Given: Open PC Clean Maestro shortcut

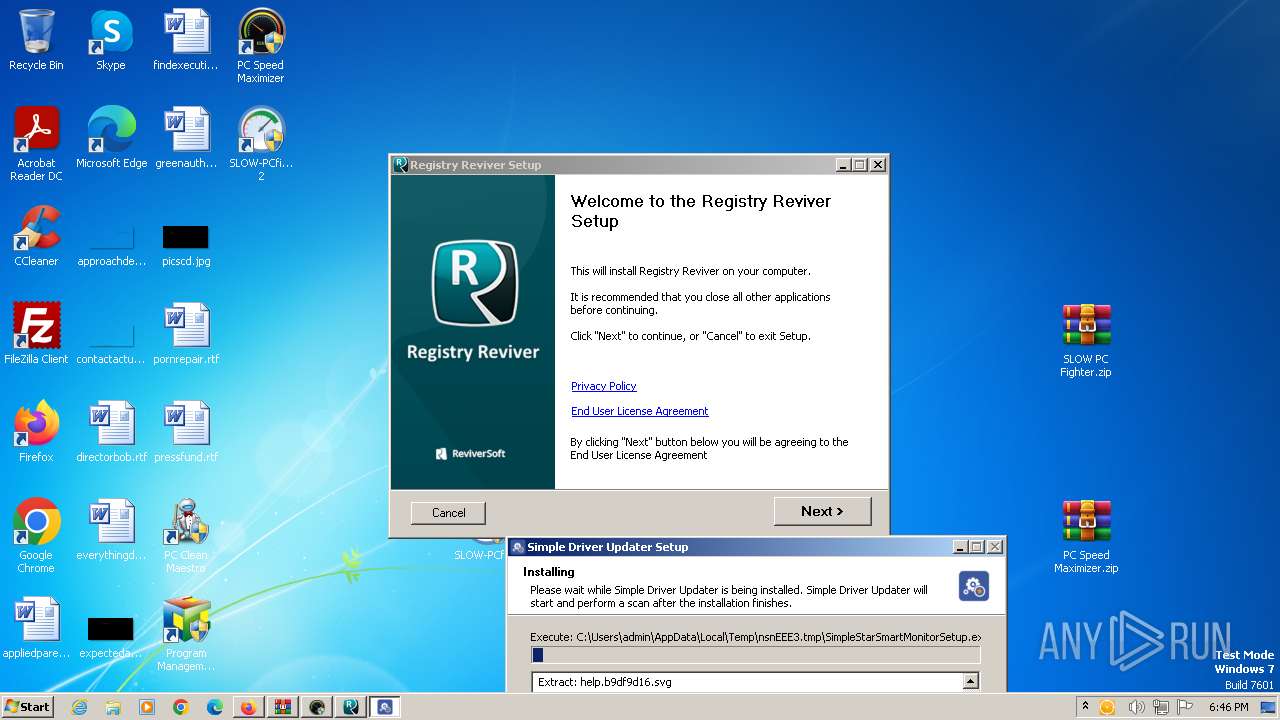Looking at the screenshot, I should click(x=186, y=537).
